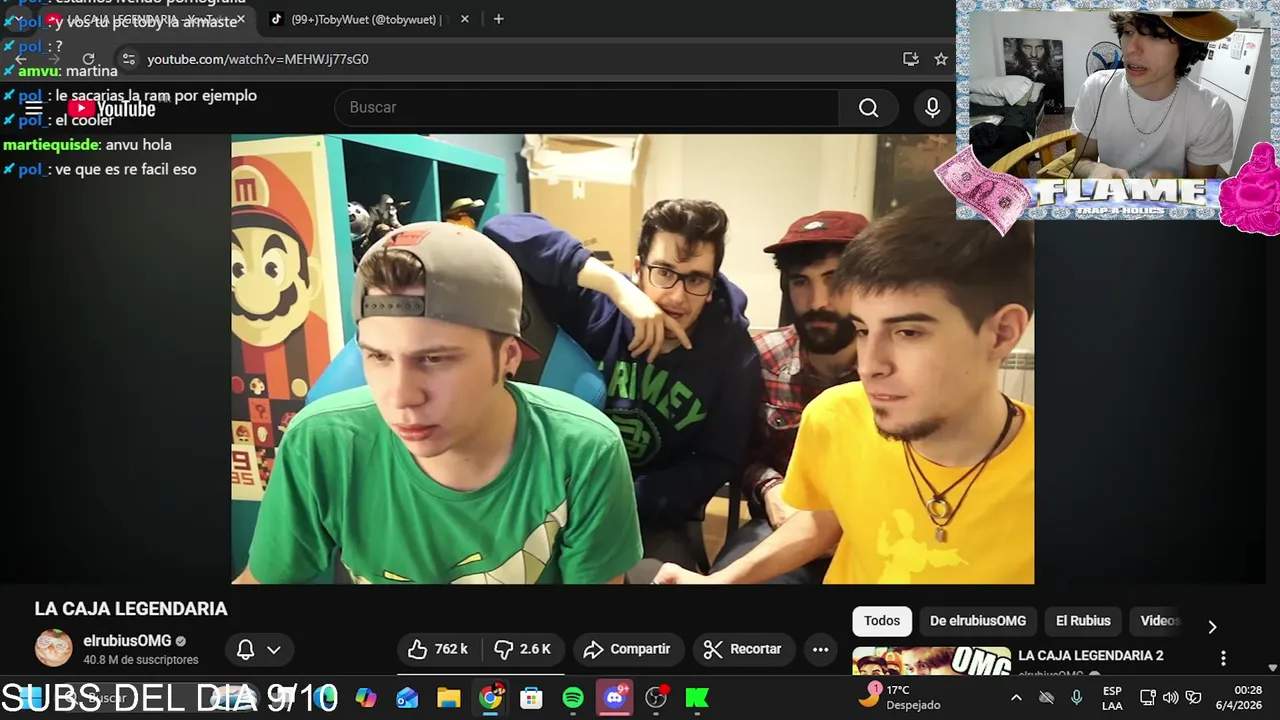This screenshot has width=1280, height=720.
Task: Open more actions three-dot menu
Action: pos(820,649)
